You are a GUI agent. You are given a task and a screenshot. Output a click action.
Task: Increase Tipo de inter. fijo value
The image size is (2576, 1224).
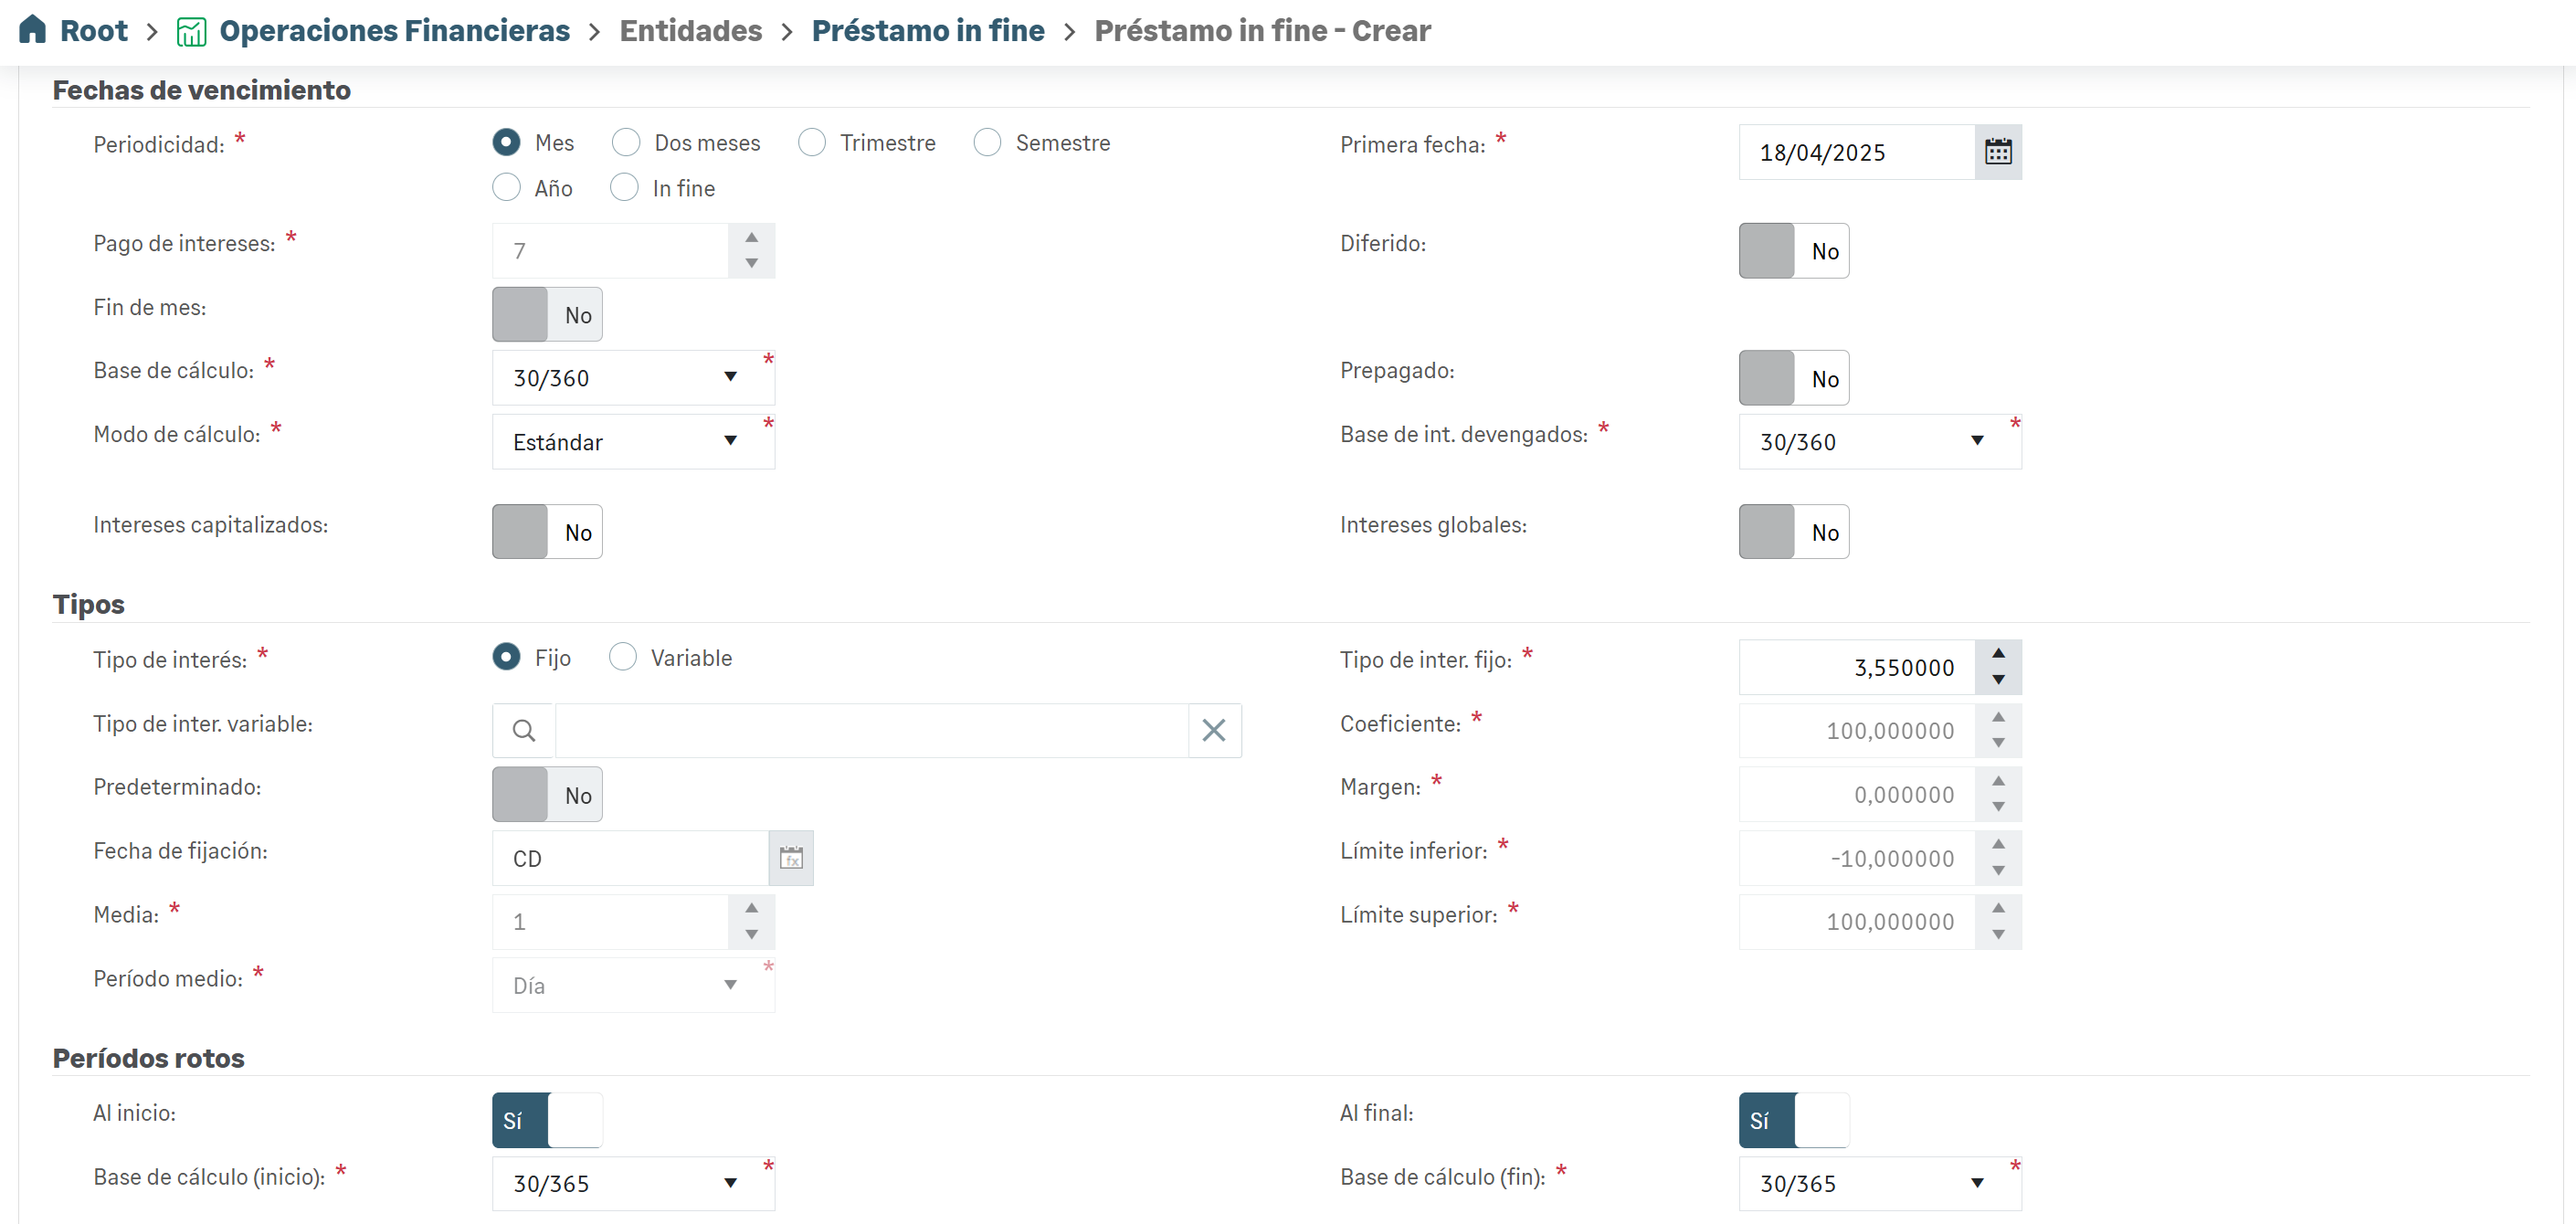click(1997, 653)
